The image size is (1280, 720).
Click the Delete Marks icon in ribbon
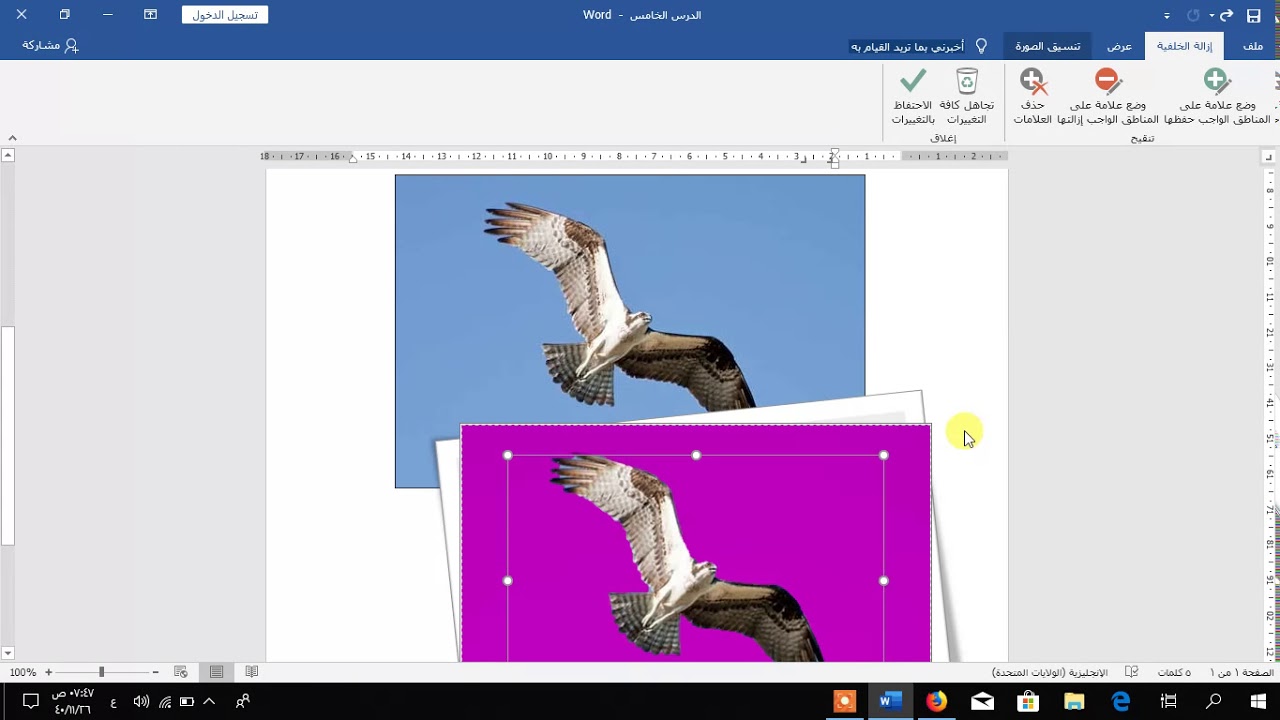(x=1032, y=97)
